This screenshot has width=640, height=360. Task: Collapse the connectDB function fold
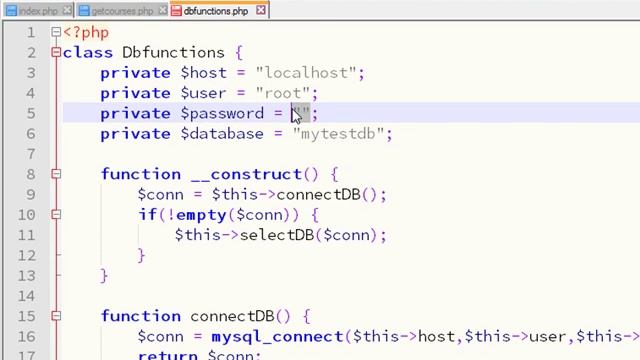coord(56,316)
